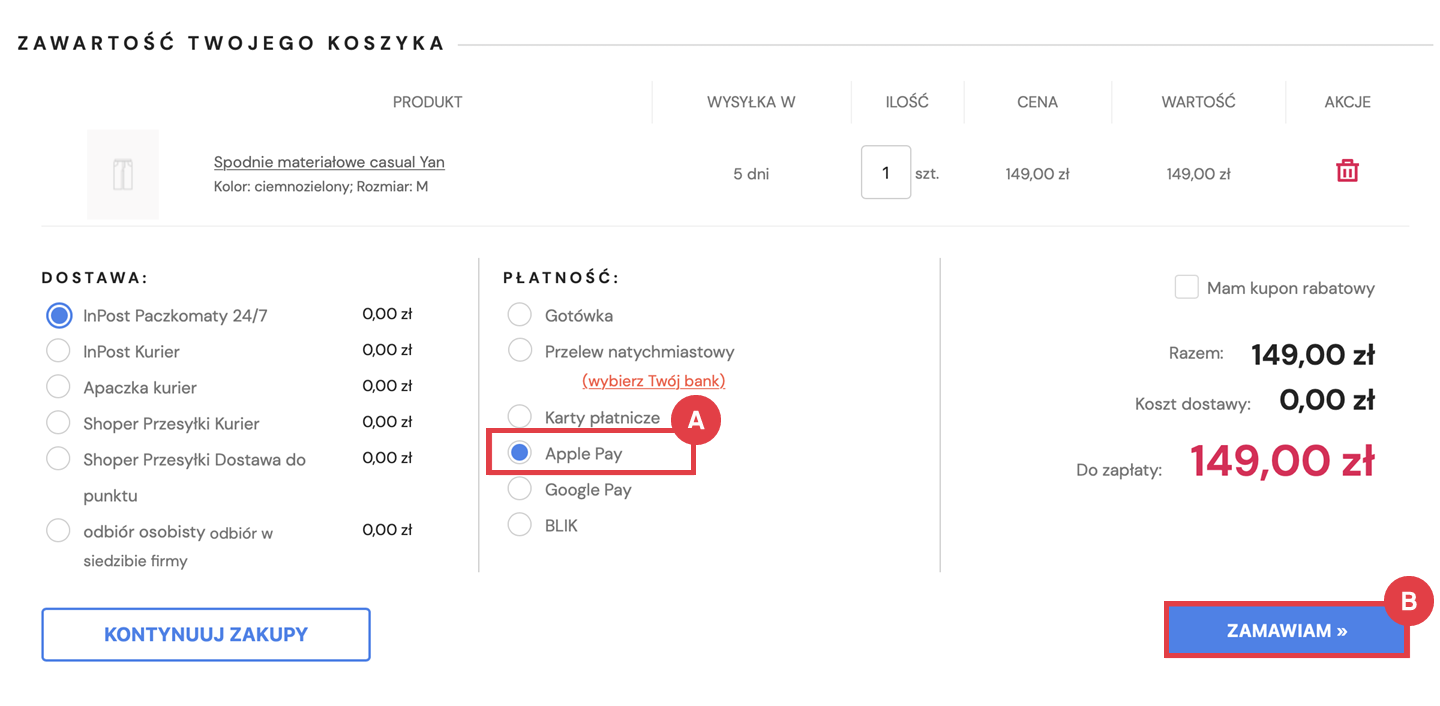Click the Kolor: ciemnozielony; Rozmiar: M text

click(321, 186)
